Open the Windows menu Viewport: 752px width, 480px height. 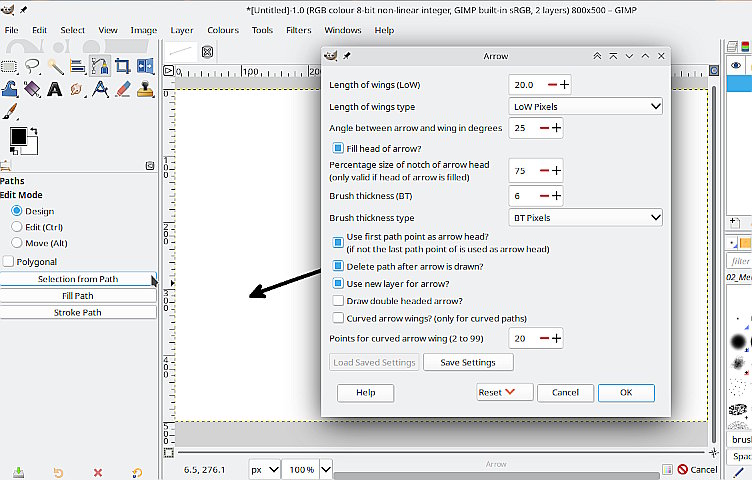pos(343,30)
